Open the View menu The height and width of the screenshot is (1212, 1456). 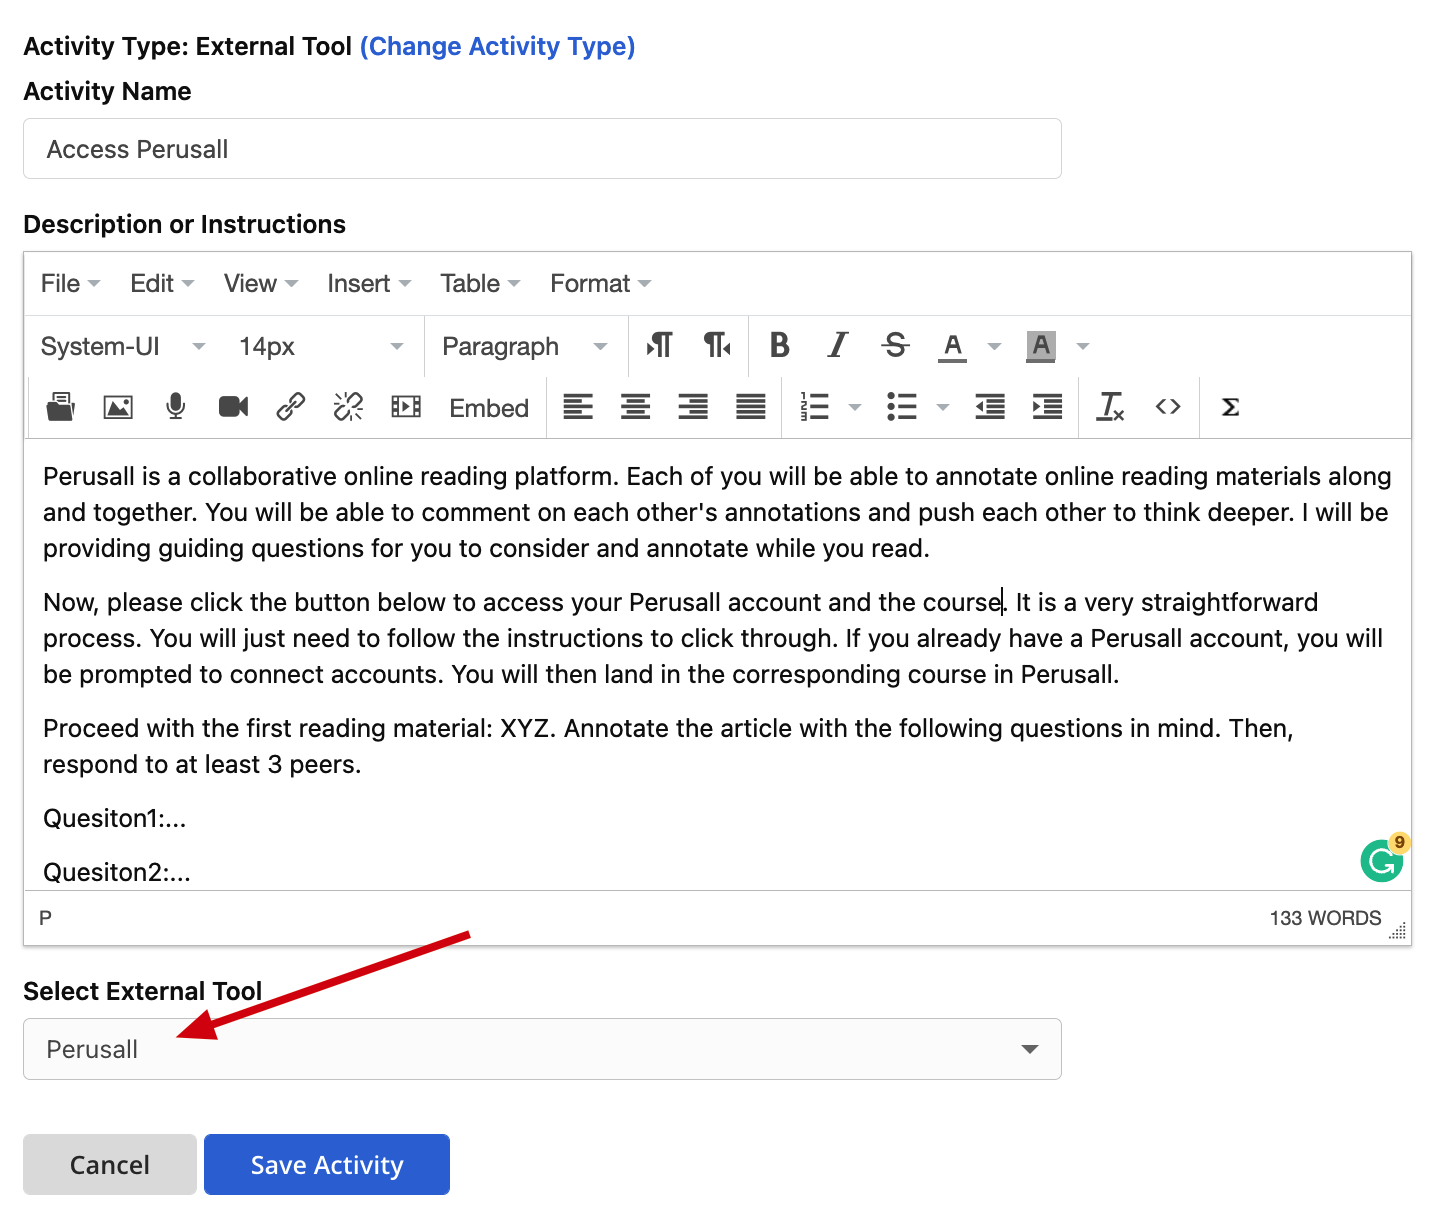261,284
